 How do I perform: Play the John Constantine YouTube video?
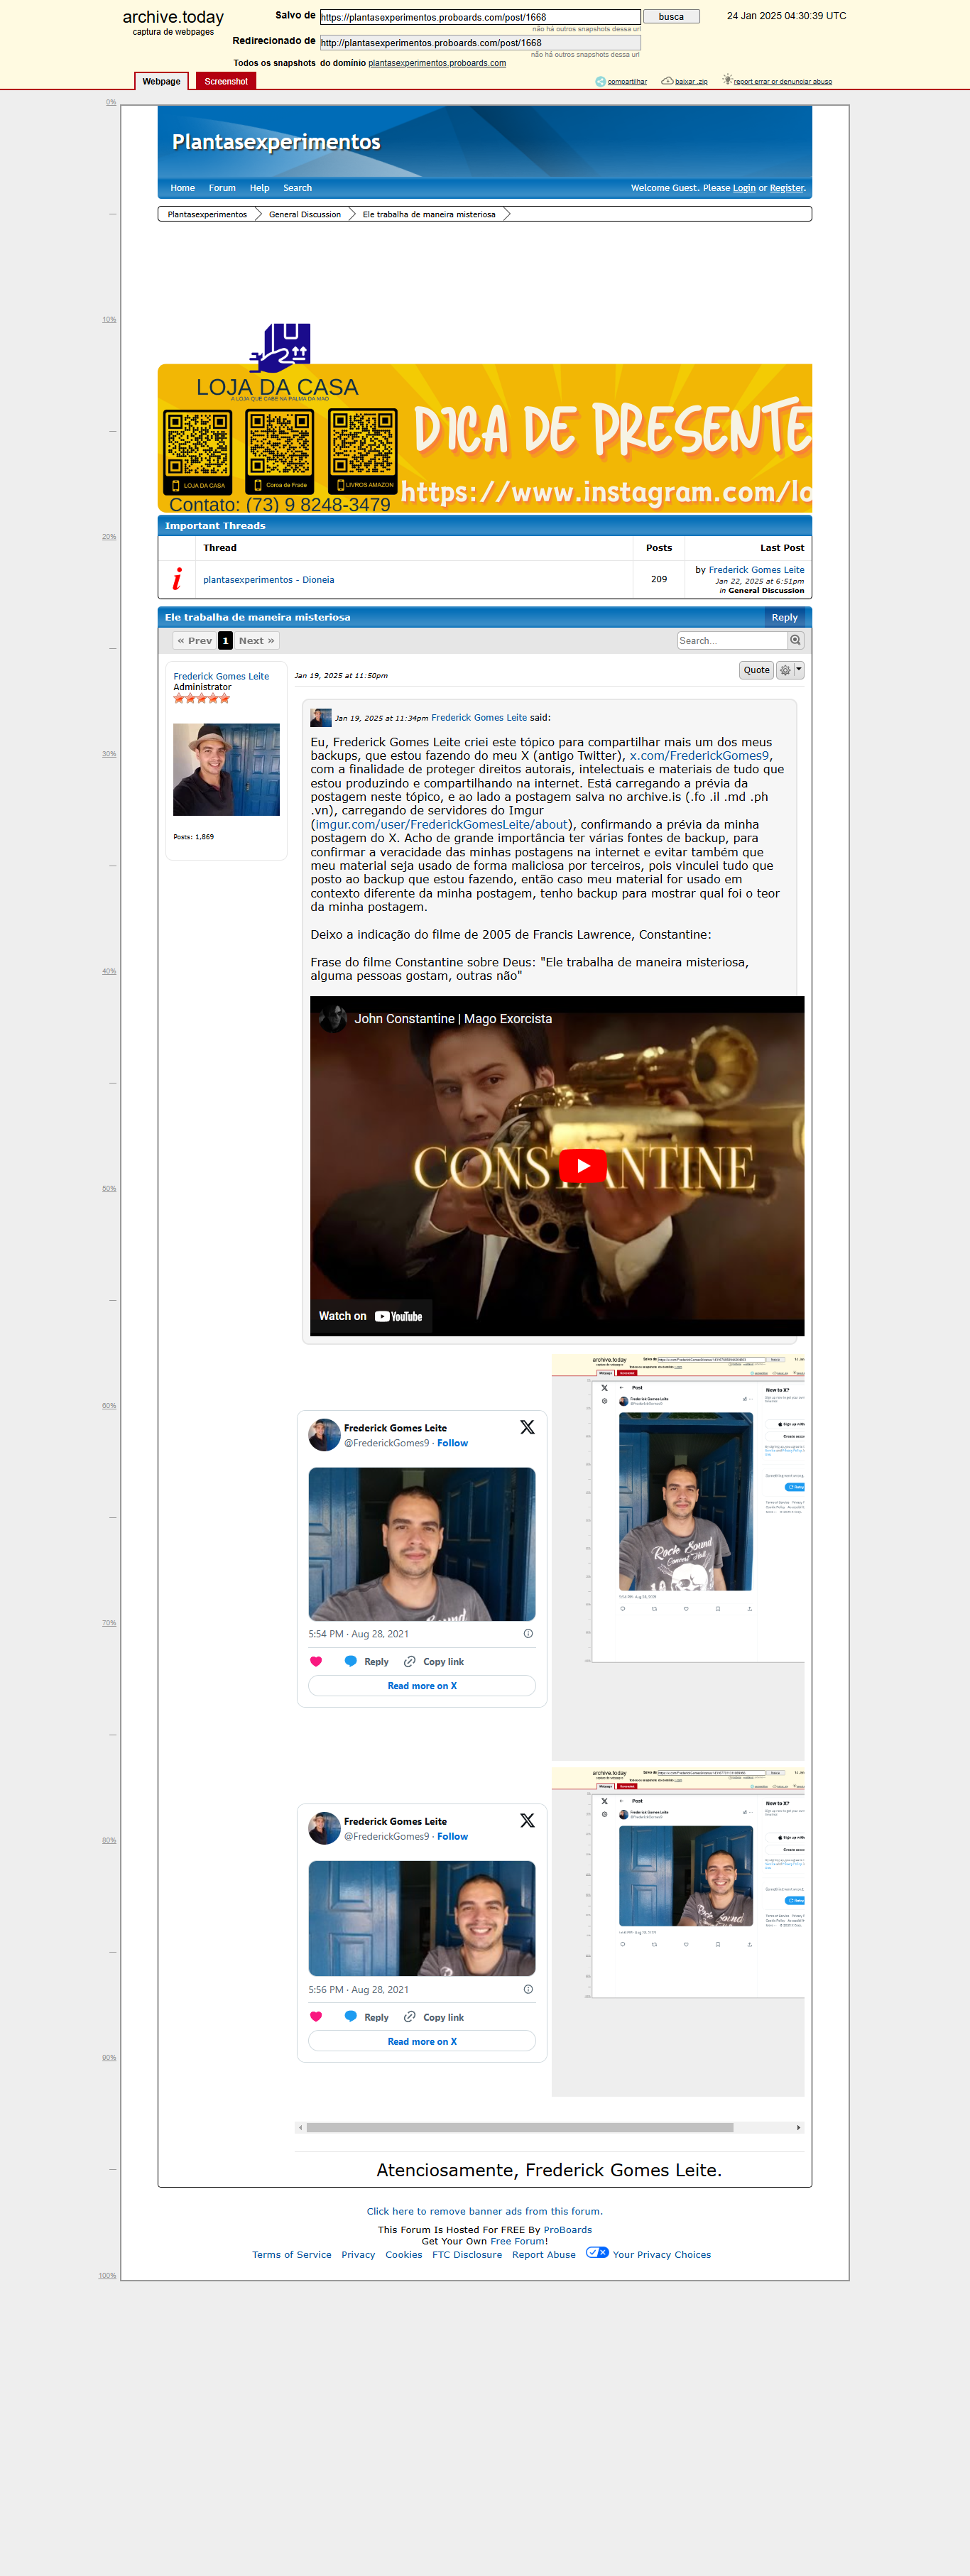pyautogui.click(x=582, y=1166)
